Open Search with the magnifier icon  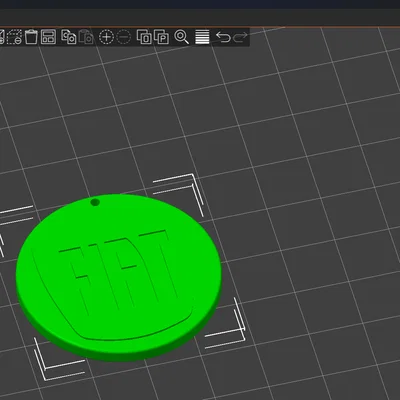point(182,37)
